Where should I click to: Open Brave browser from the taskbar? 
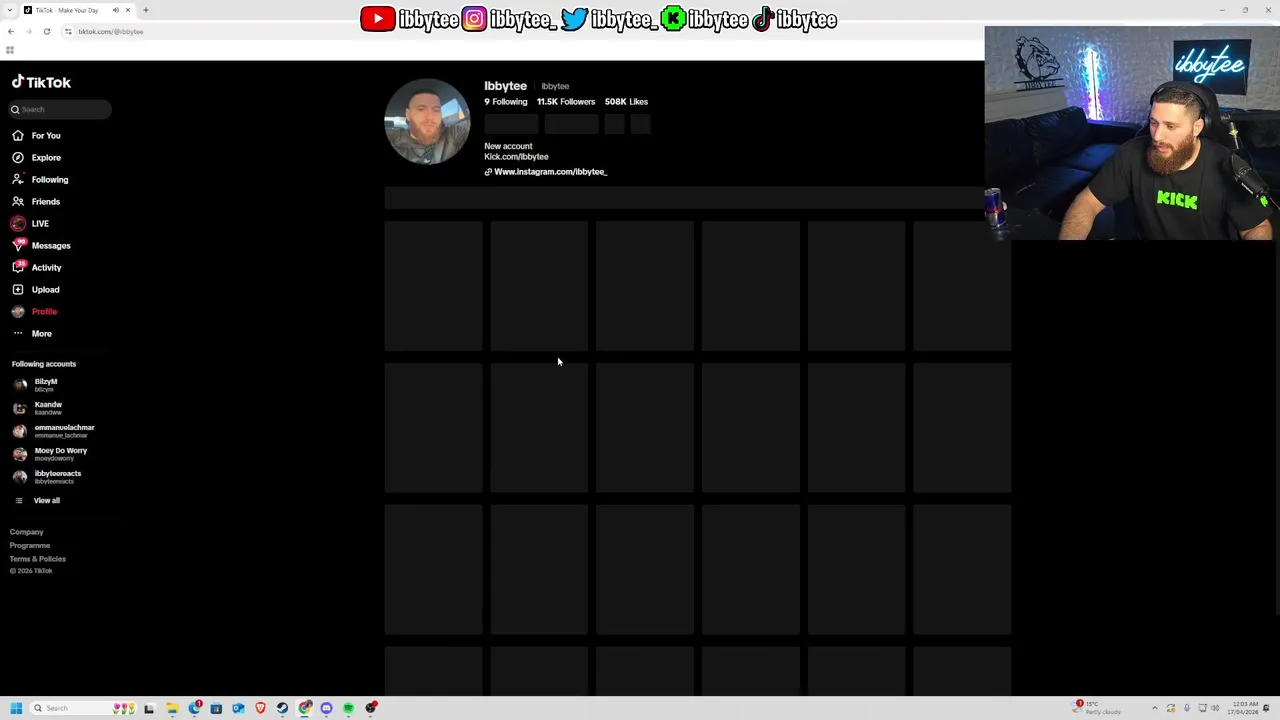[x=260, y=708]
